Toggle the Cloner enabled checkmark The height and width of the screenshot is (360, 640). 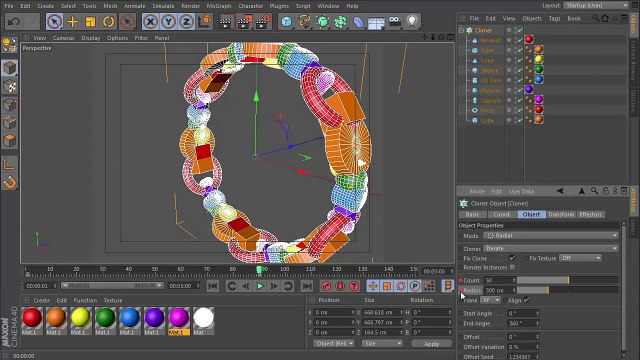(x=520, y=30)
